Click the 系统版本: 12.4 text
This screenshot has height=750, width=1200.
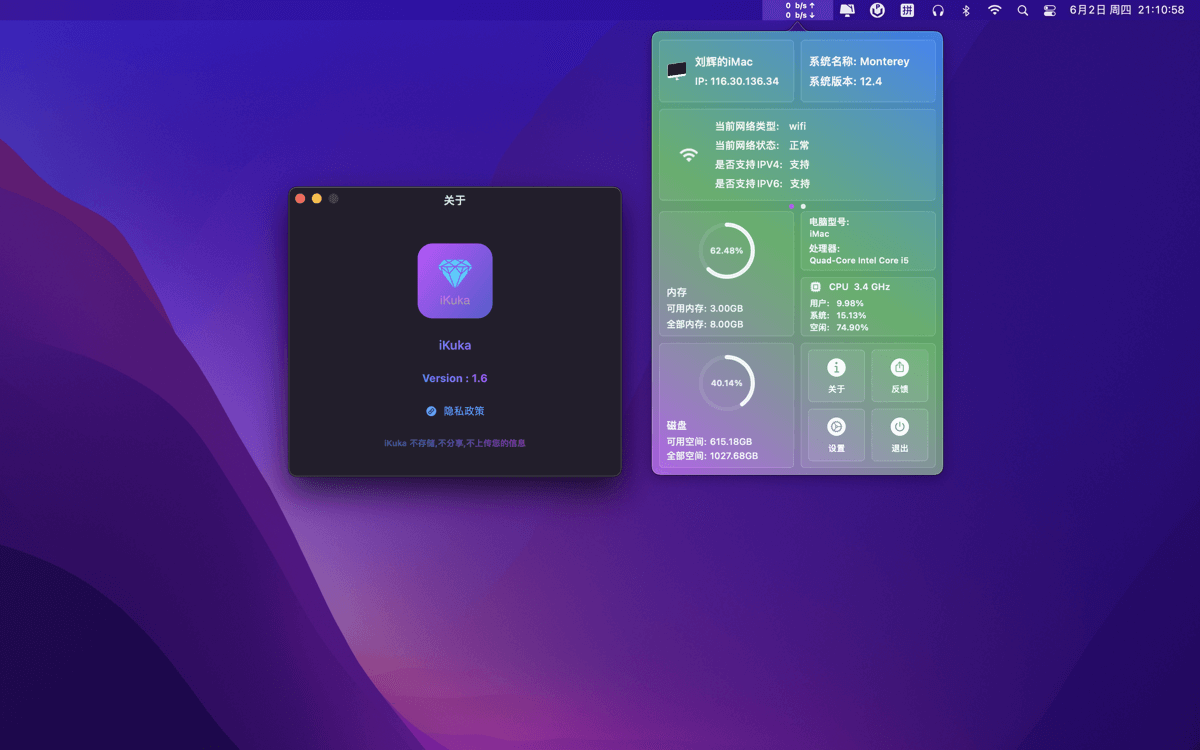point(845,81)
